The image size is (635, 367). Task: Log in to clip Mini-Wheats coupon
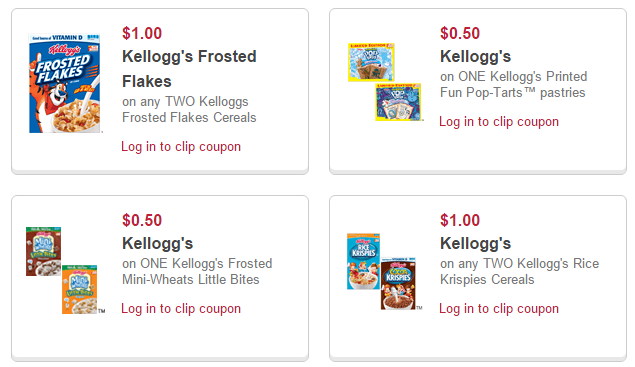point(181,309)
